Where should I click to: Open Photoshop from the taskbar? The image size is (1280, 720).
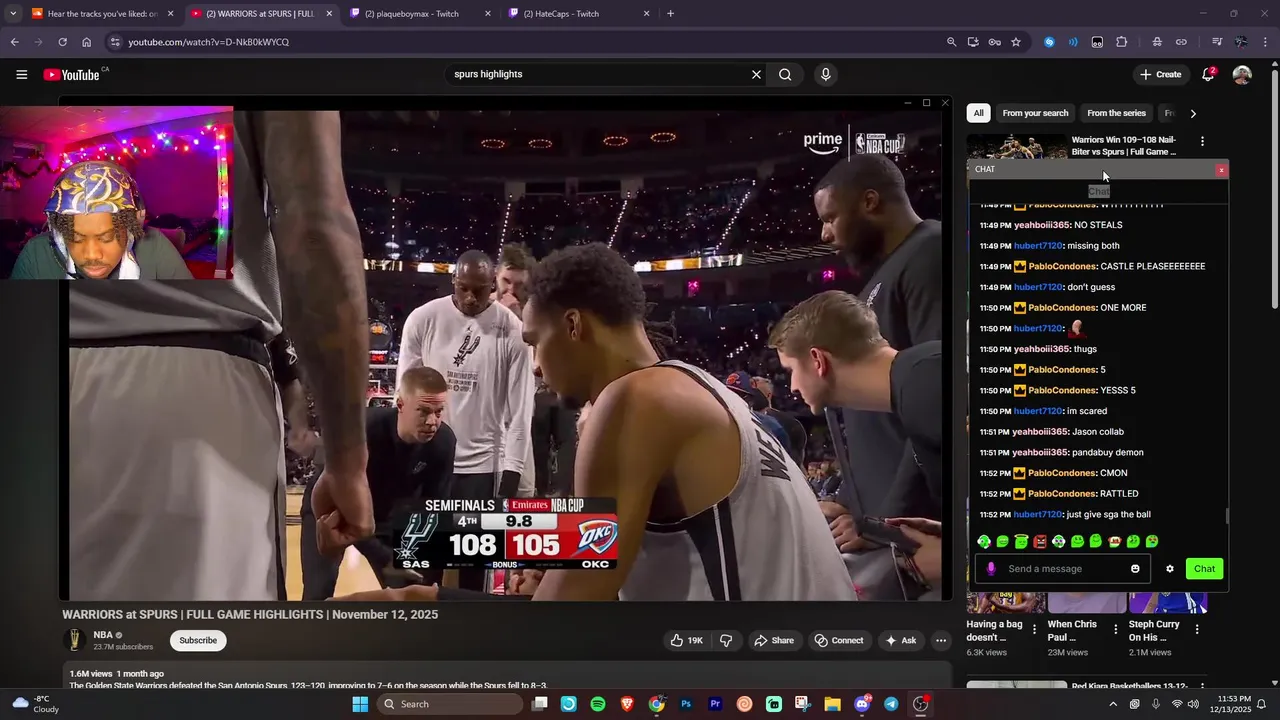point(686,704)
